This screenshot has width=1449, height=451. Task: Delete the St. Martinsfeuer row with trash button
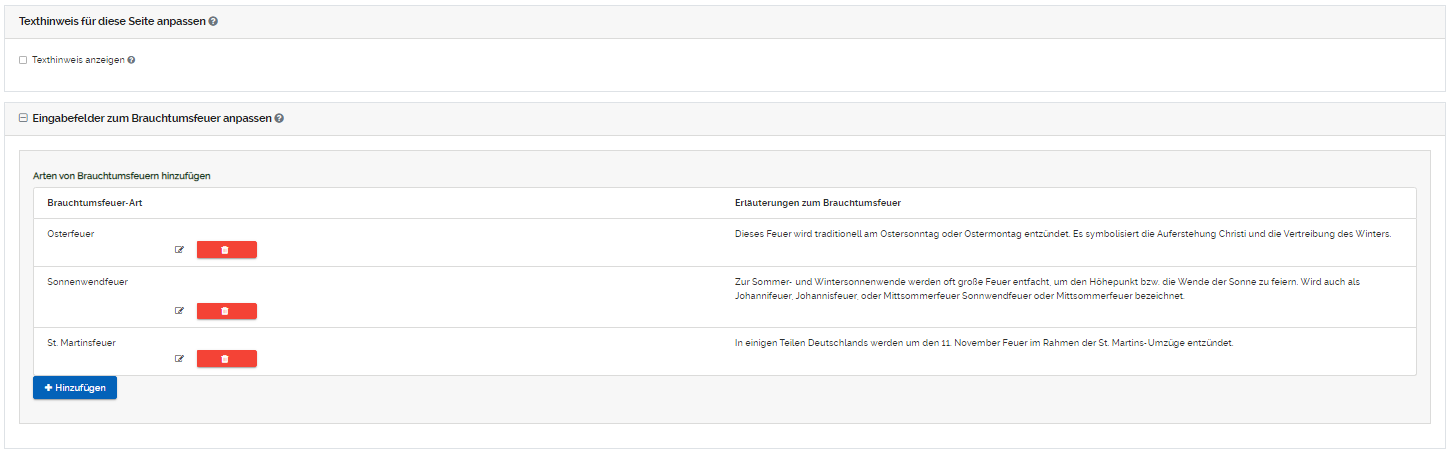(x=226, y=359)
